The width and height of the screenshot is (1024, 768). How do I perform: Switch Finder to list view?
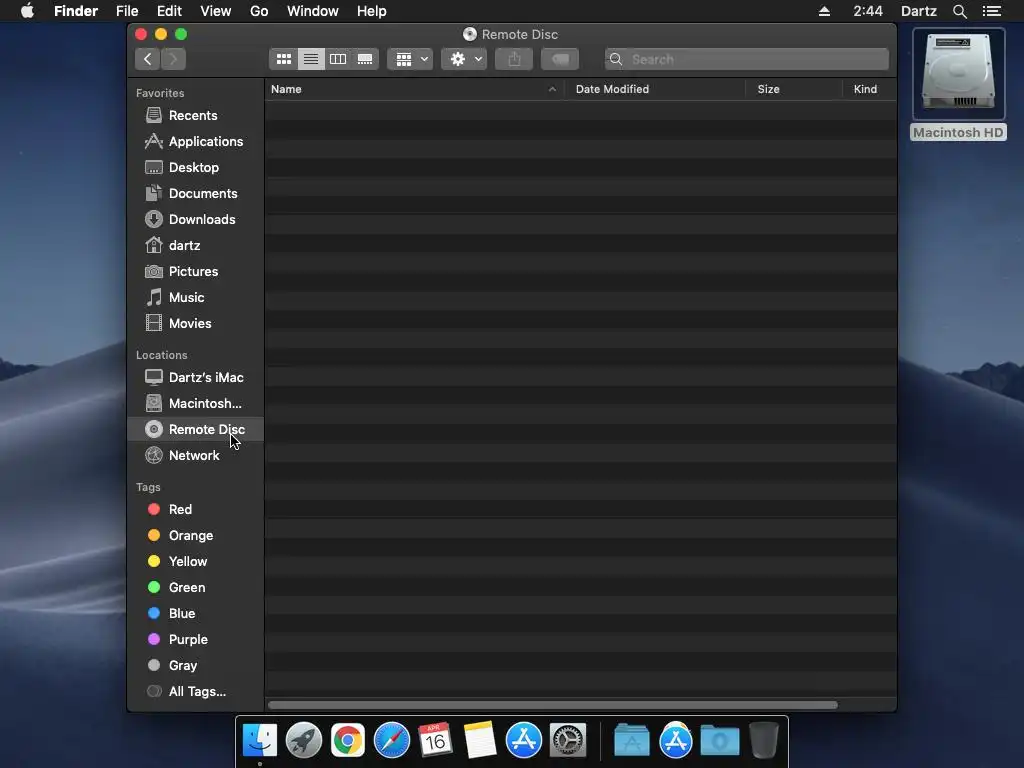click(x=311, y=59)
